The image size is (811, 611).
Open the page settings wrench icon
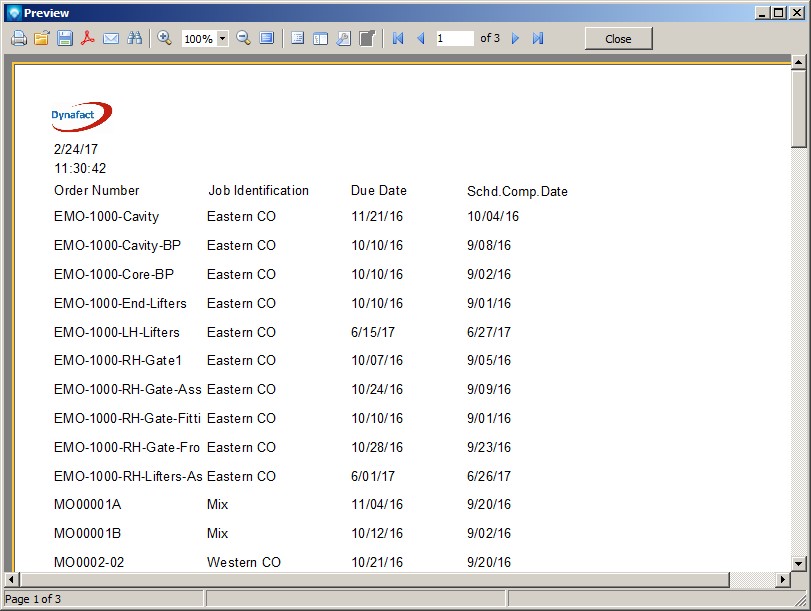[343, 38]
